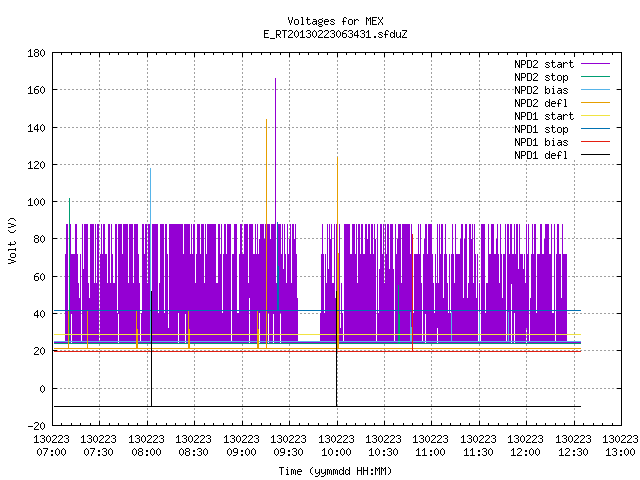
Task: Click the 11:00 time axis label
Action: point(430,452)
